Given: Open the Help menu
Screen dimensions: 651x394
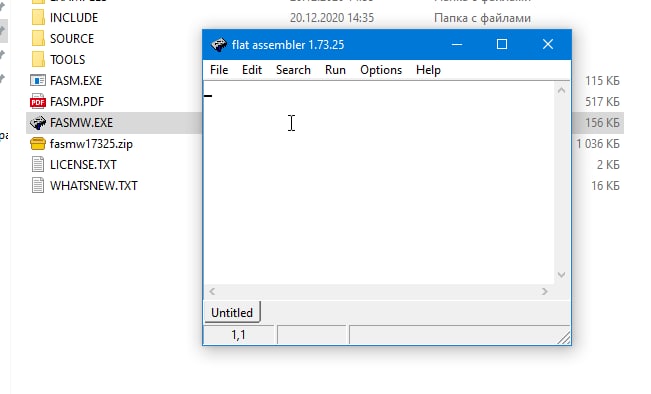Looking at the screenshot, I should (428, 70).
